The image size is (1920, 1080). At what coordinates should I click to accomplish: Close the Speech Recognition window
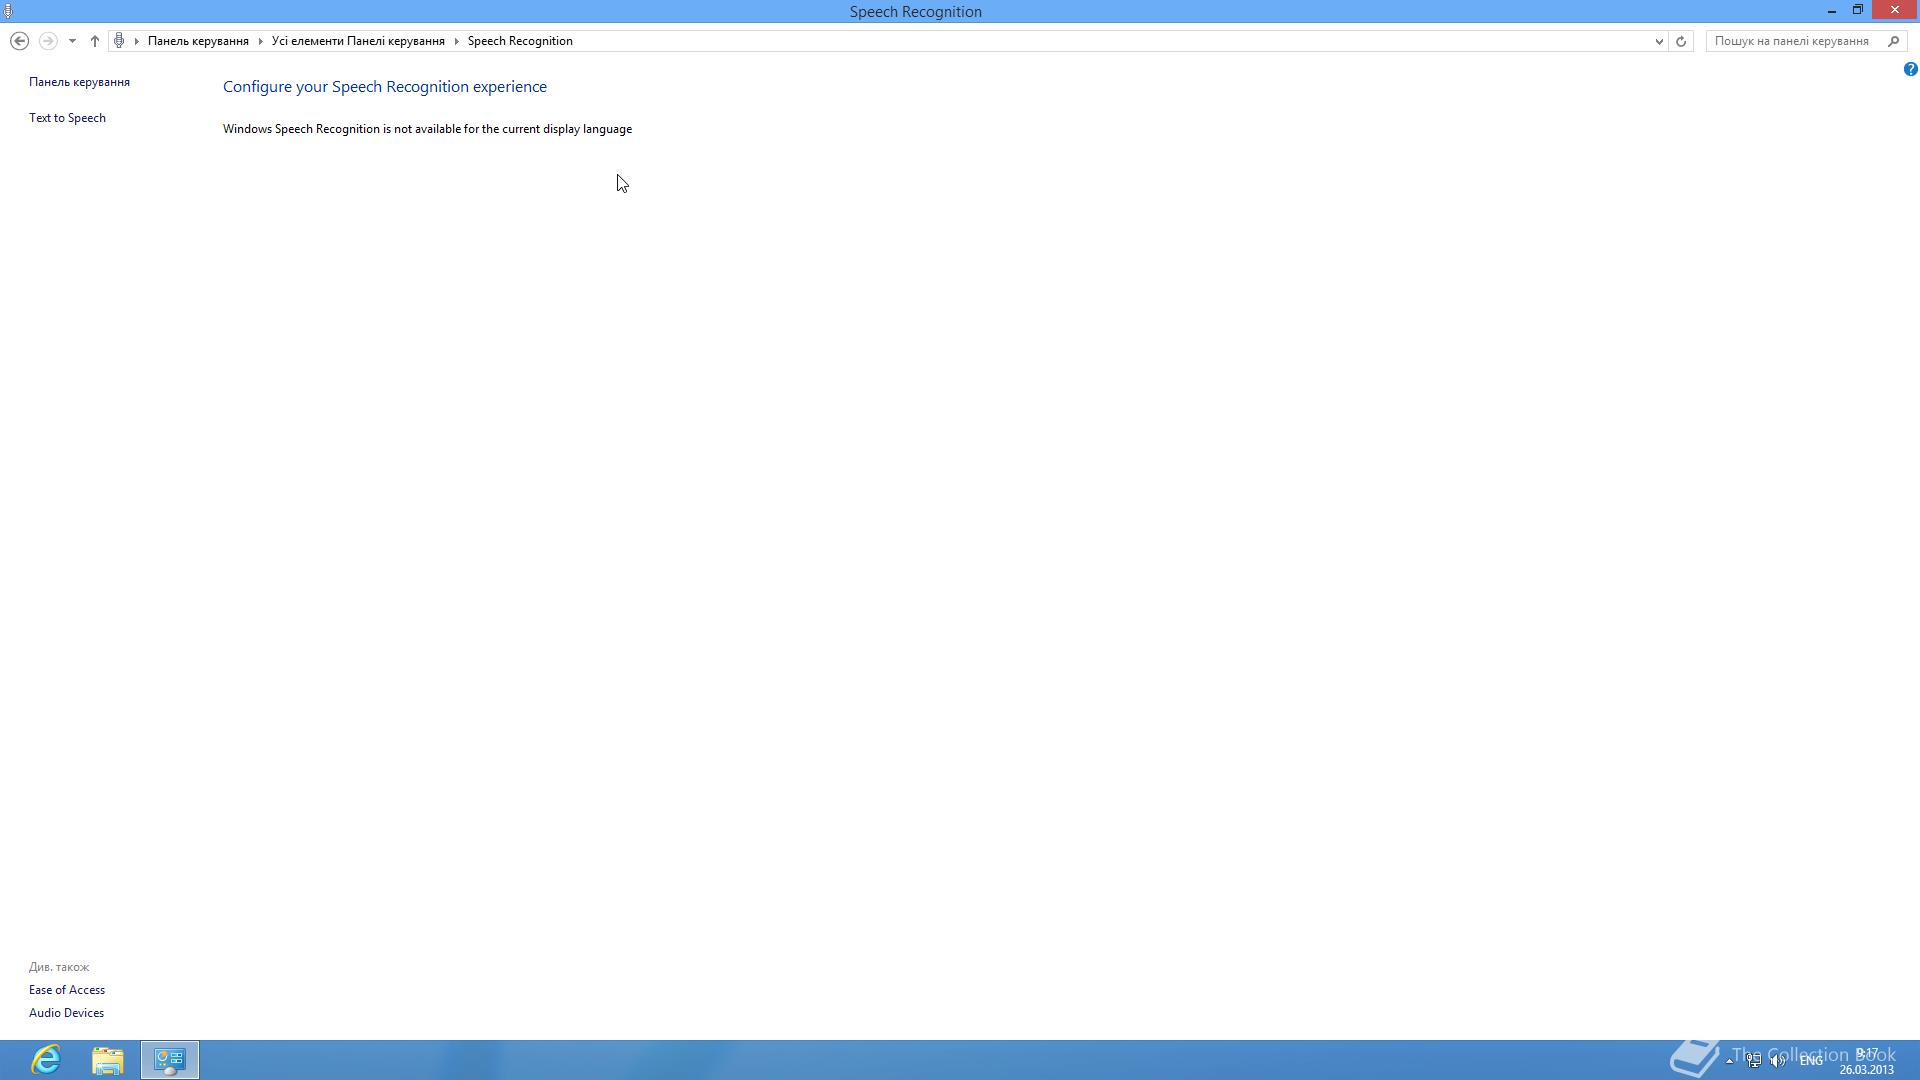(1895, 10)
